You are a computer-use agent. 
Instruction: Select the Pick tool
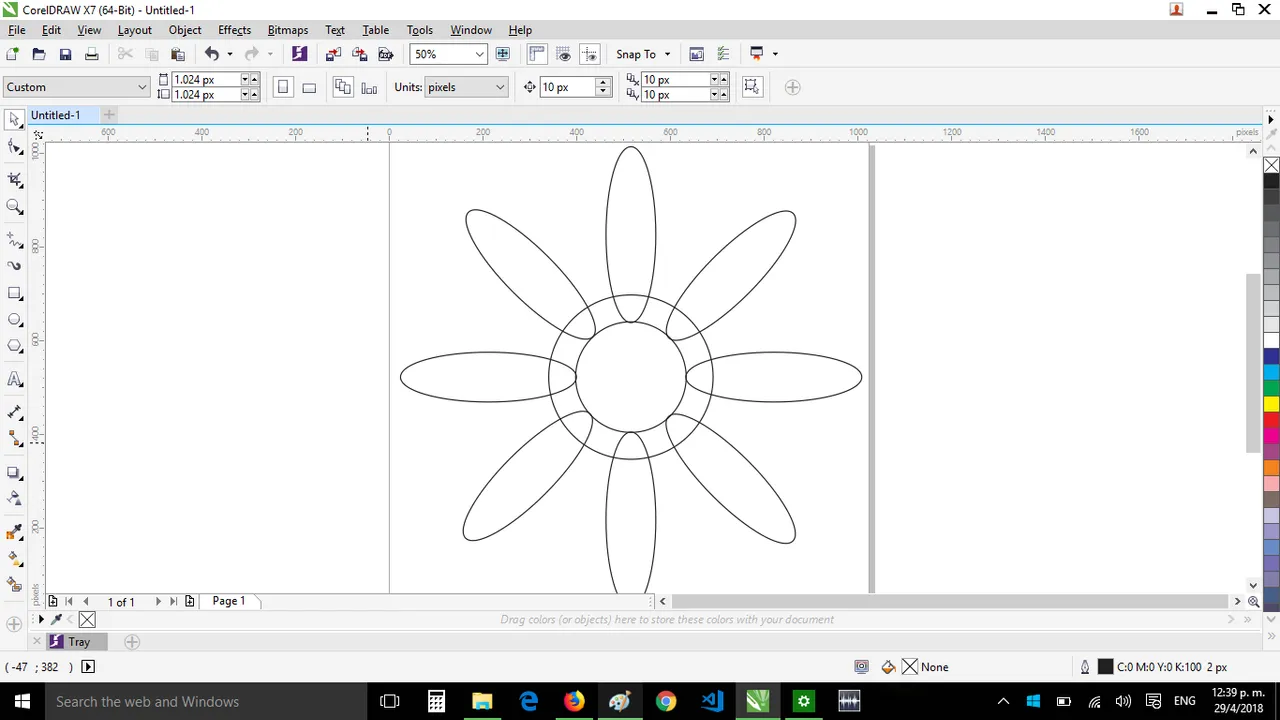(14, 120)
